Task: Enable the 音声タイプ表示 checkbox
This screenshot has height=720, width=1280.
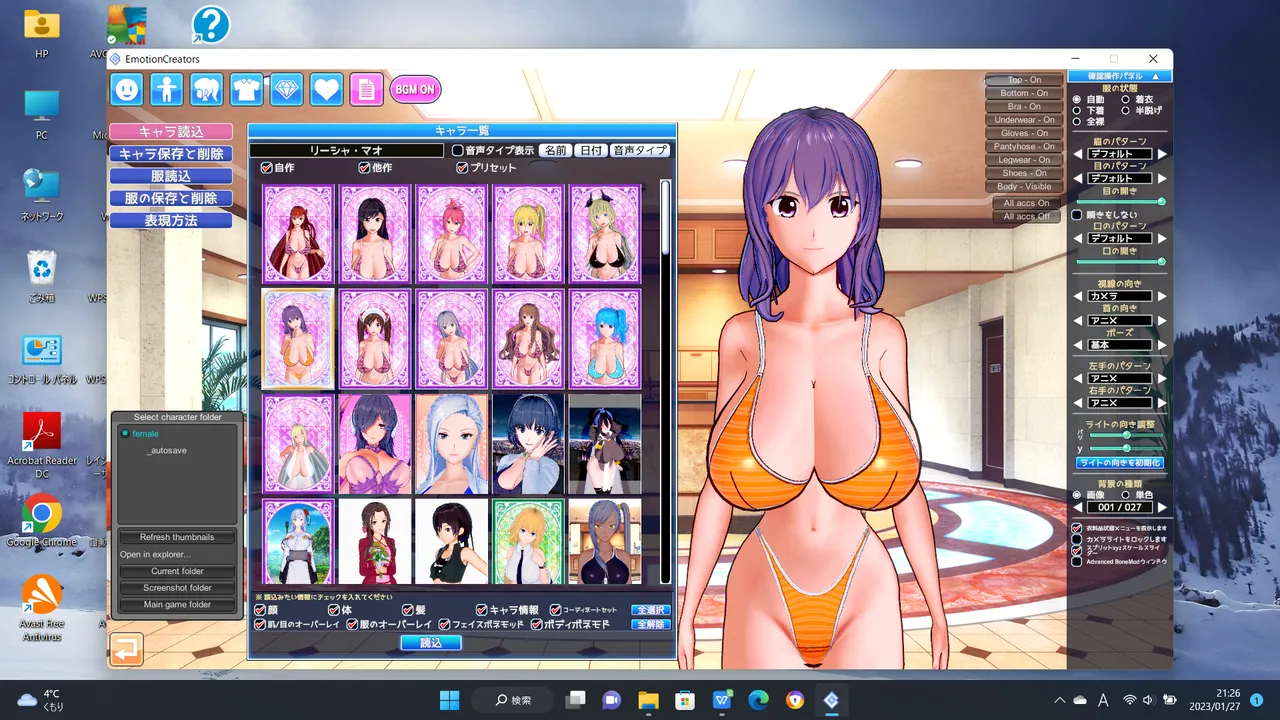Action: tap(458, 150)
